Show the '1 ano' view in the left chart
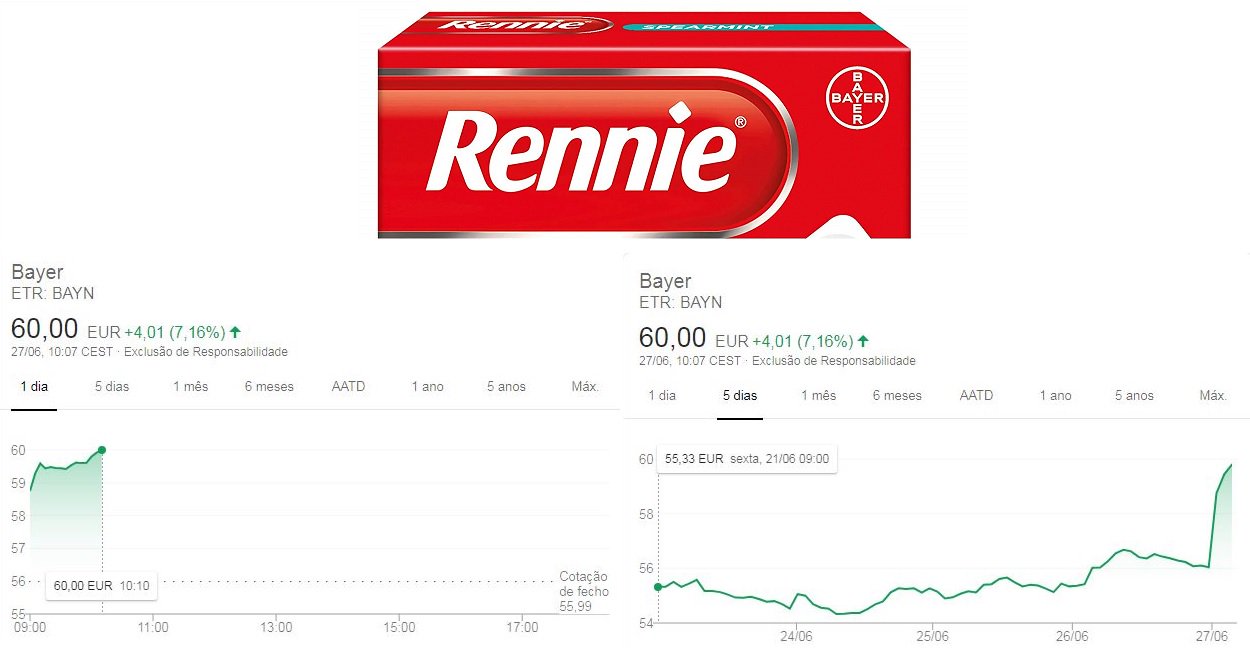The image size is (1250, 666). (x=427, y=386)
